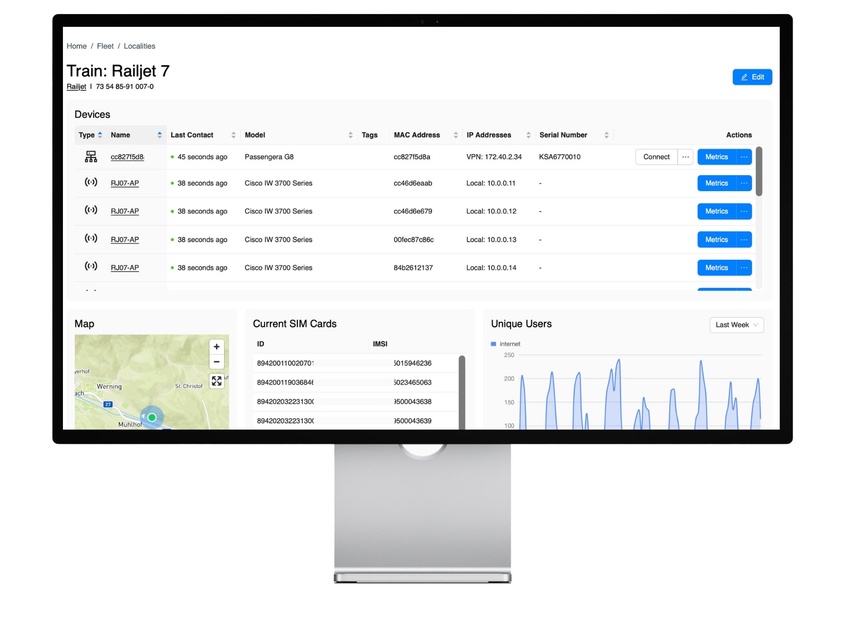The height and width of the screenshot is (634, 845).
Task: Open more options next to the Connect button
Action: 685,157
